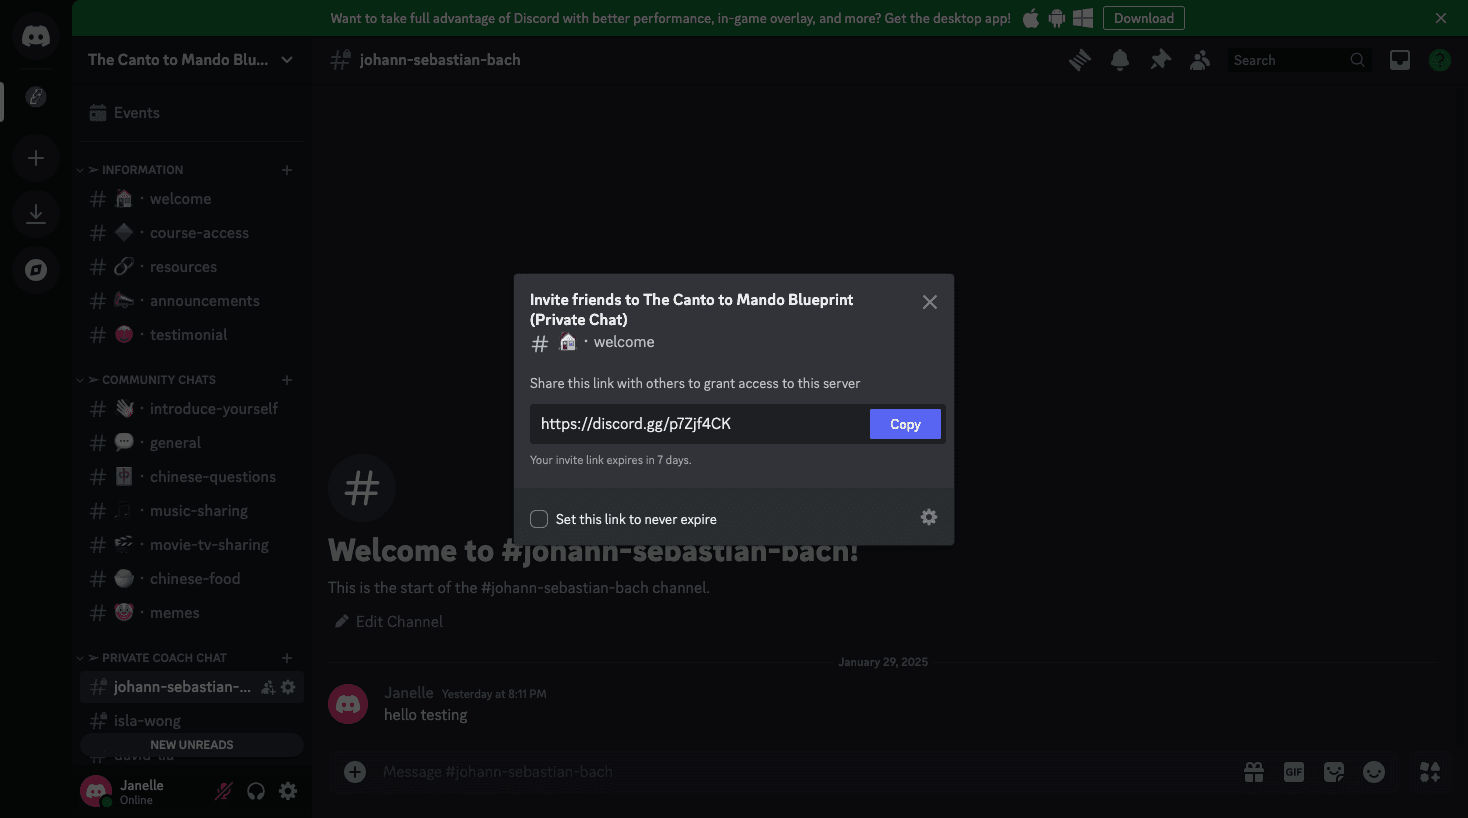Show pinned messages pin icon
This screenshot has width=1468, height=818.
(x=1160, y=60)
